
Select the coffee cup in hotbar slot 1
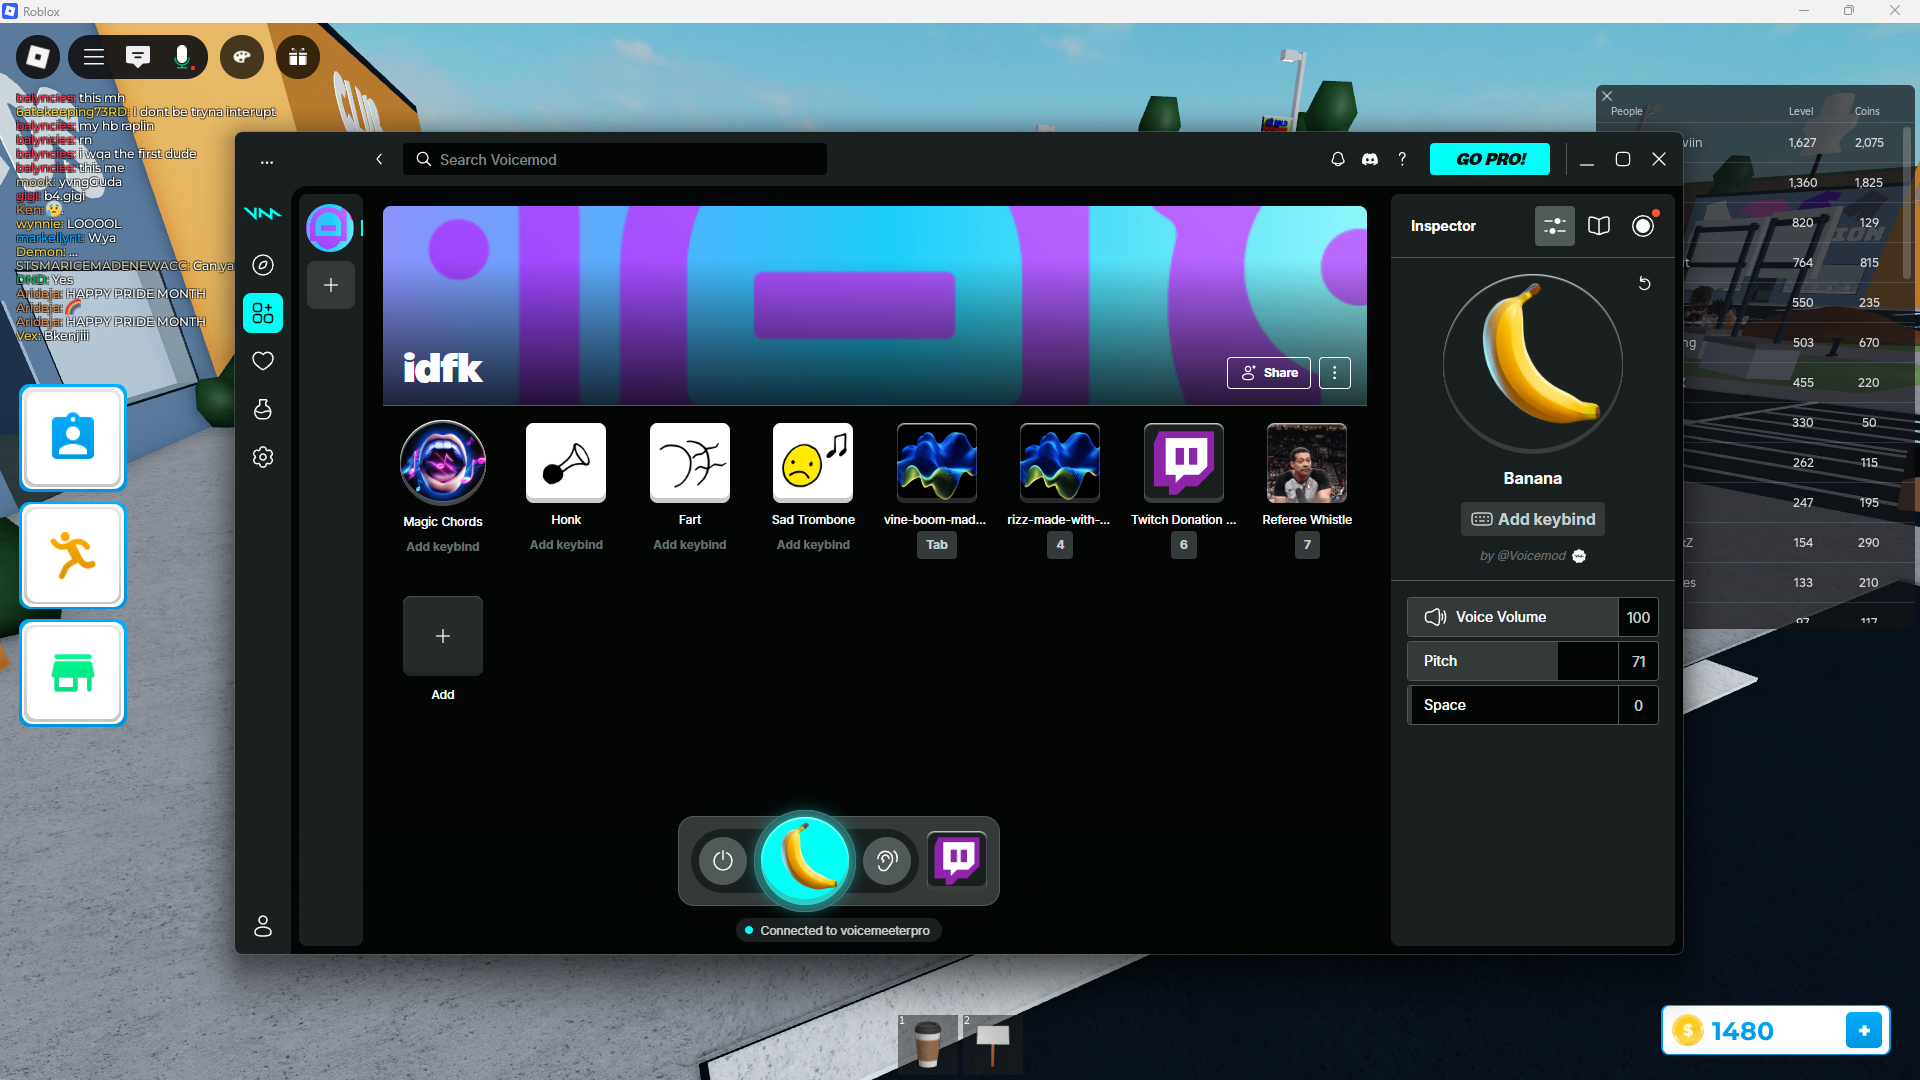[928, 1044]
